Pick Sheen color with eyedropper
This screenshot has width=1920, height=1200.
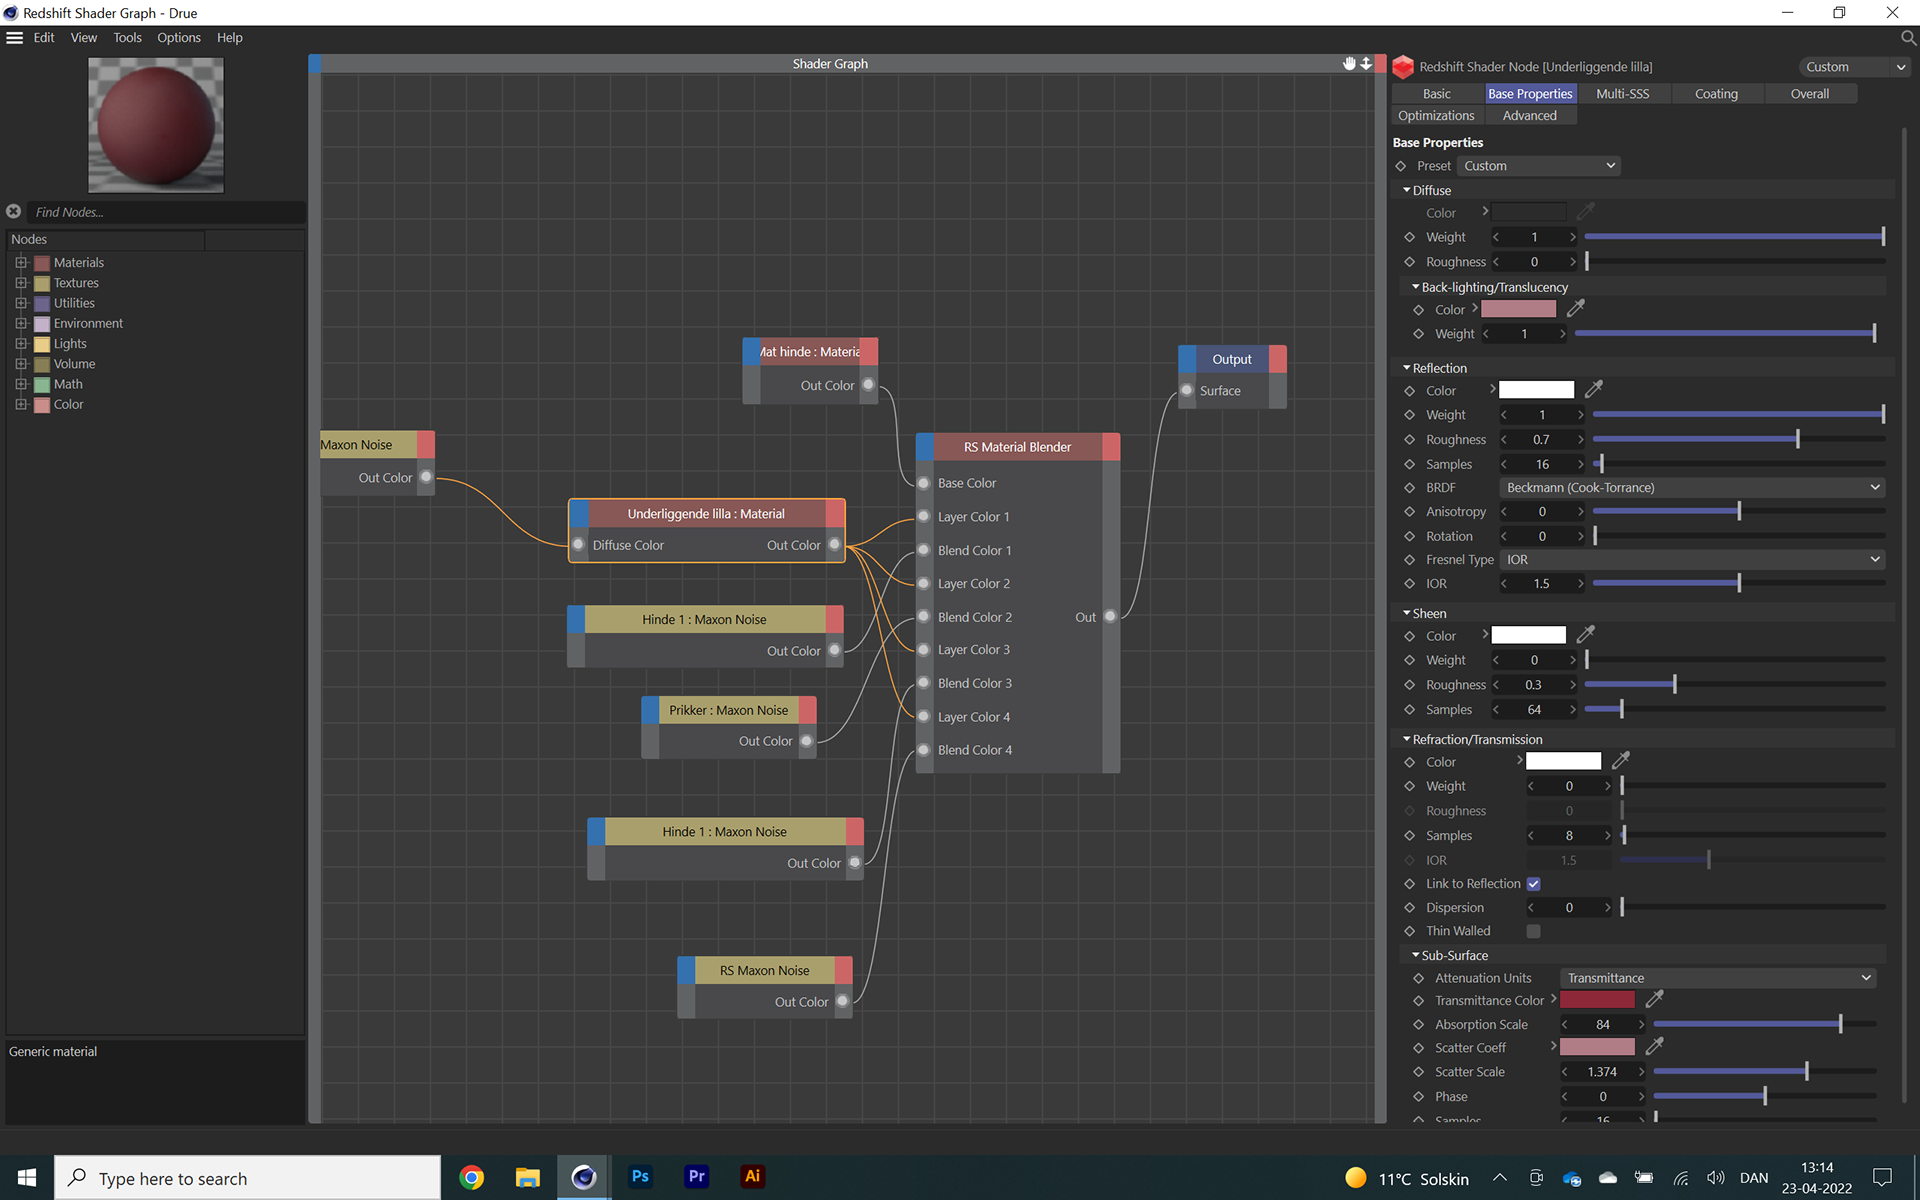point(1586,635)
